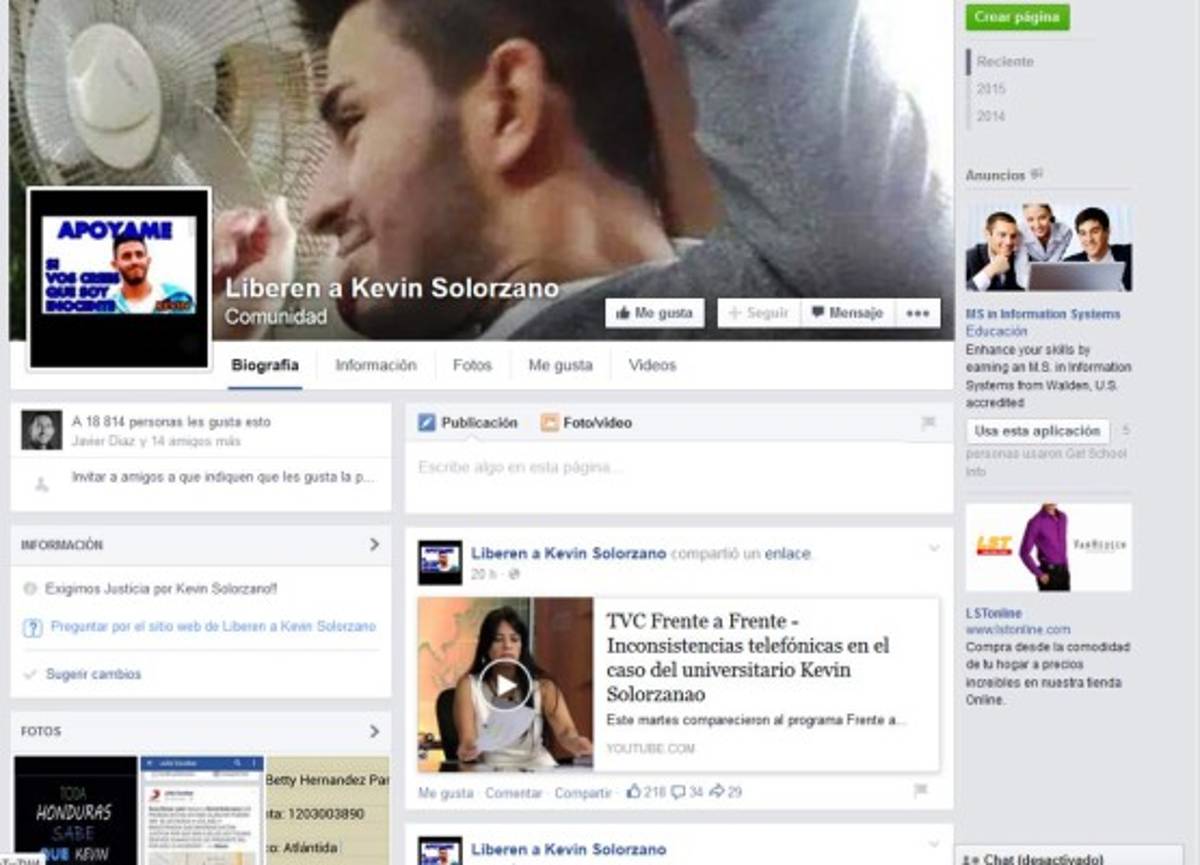Click the green Crear página button
The image size is (1200, 865).
1017,17
